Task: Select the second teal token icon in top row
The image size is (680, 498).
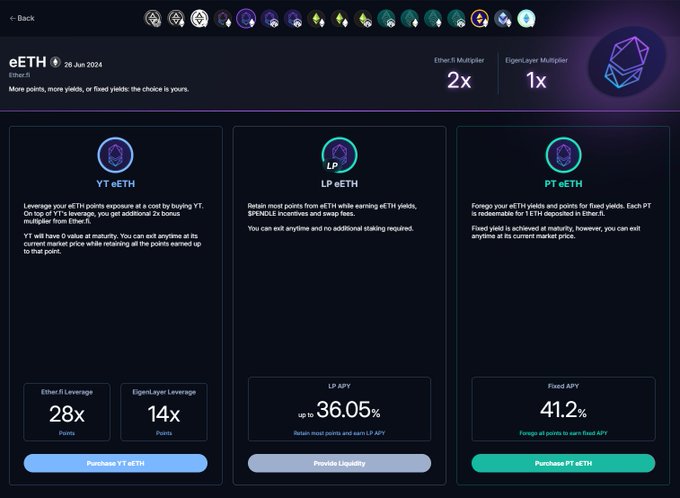Action: [x=409, y=19]
